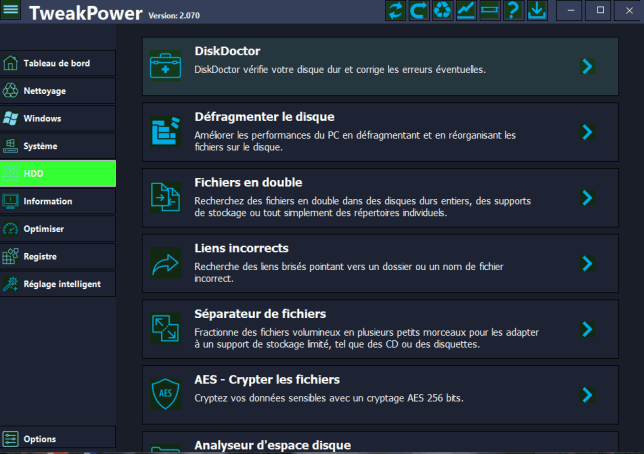This screenshot has height=454, width=644.
Task: Switch to the Tableau de bord section
Action: click(x=58, y=63)
